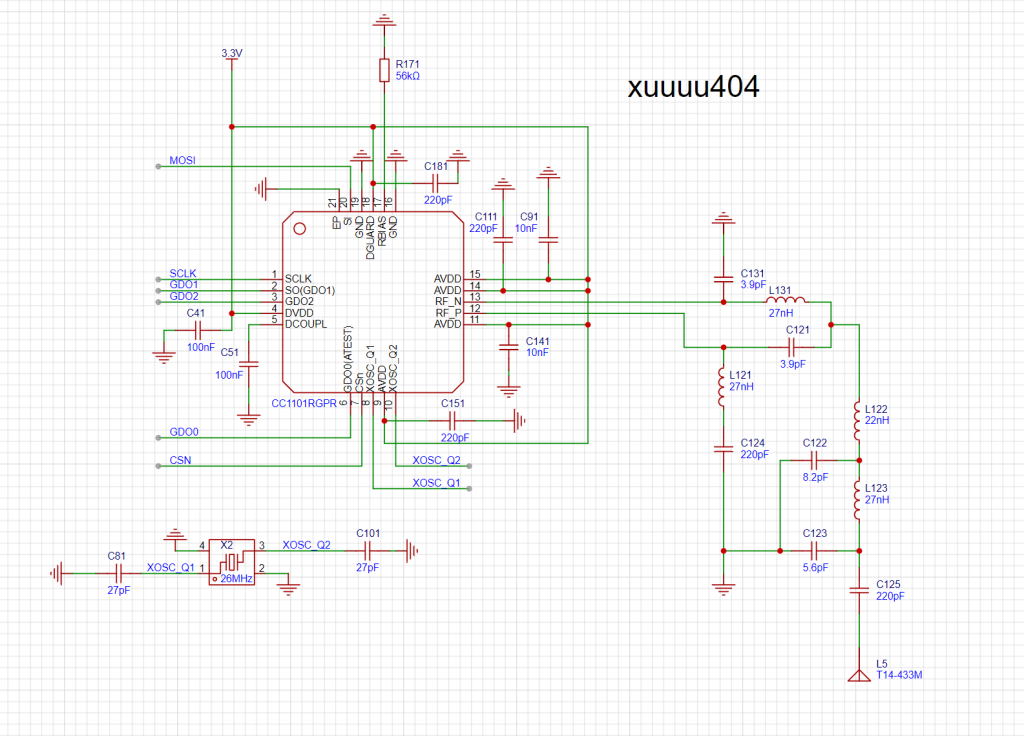Select the CC1101RGPR chip body
Screen dimensions: 1024x736
(x=372, y=300)
